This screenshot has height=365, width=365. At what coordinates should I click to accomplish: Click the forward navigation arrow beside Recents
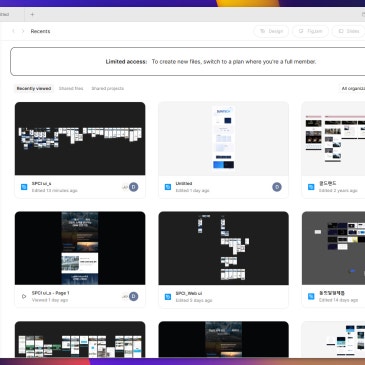(23, 31)
